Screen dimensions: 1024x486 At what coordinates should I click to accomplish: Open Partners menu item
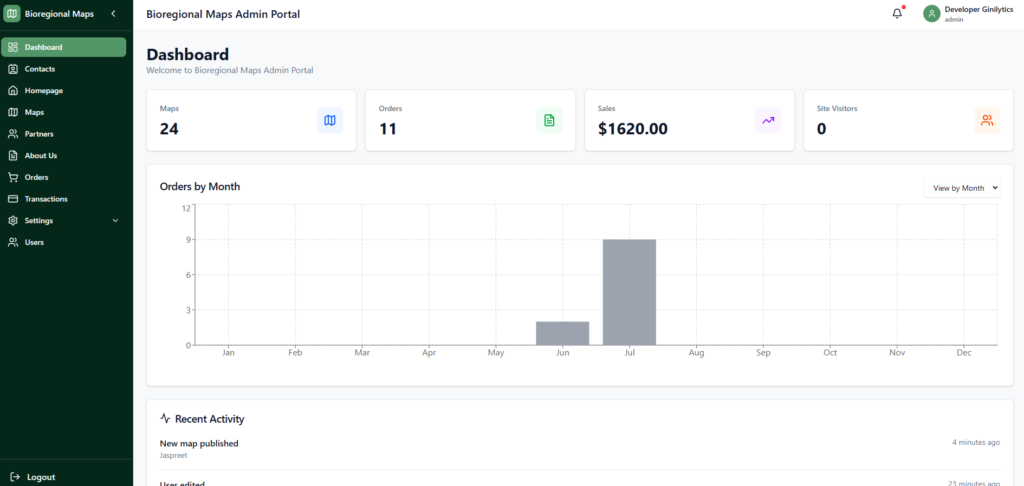64,133
